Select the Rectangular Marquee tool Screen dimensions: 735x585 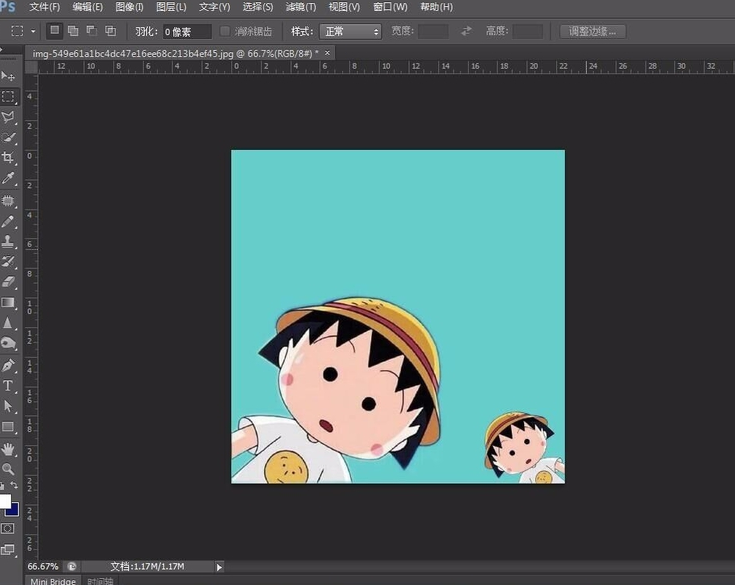coord(8,97)
